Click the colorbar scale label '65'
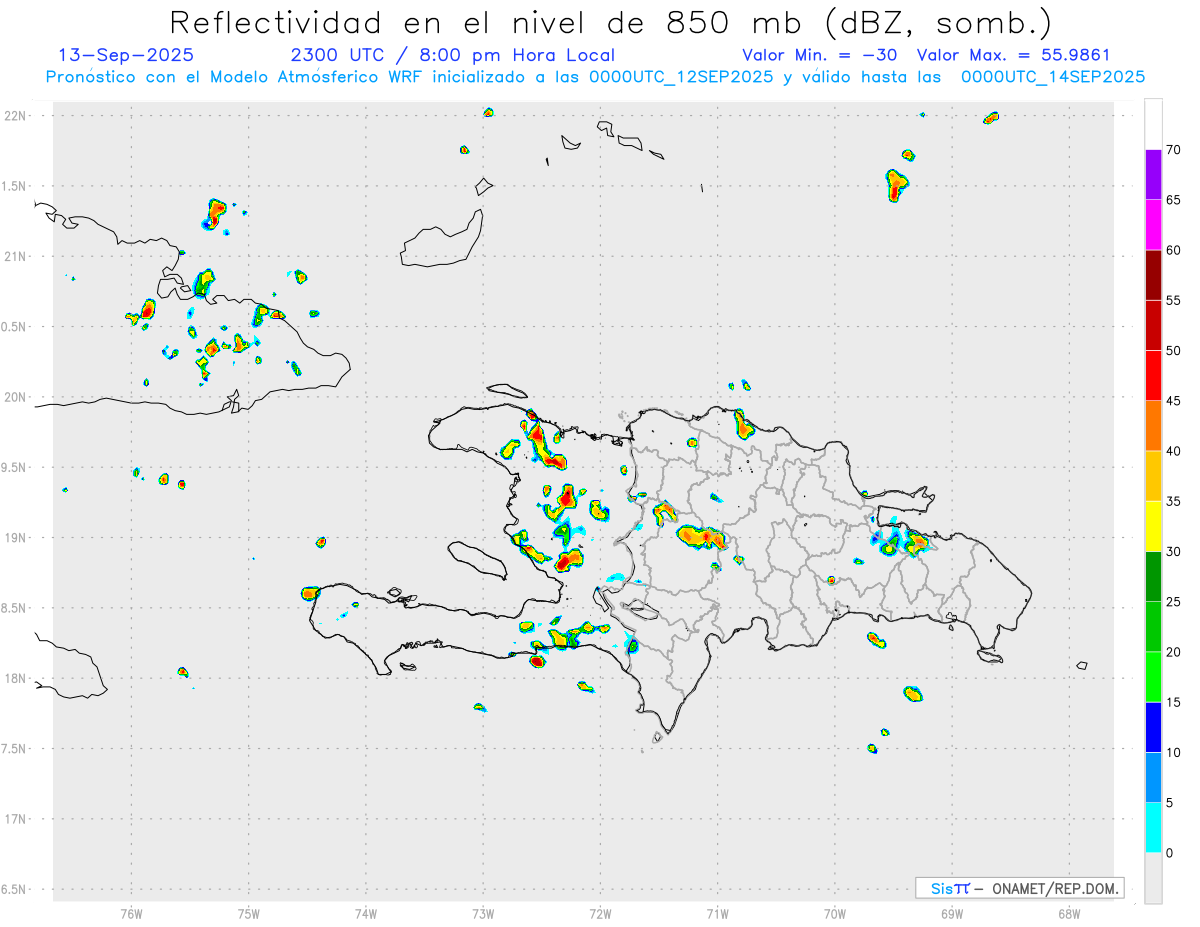This screenshot has height=927, width=1200. pyautogui.click(x=1173, y=200)
